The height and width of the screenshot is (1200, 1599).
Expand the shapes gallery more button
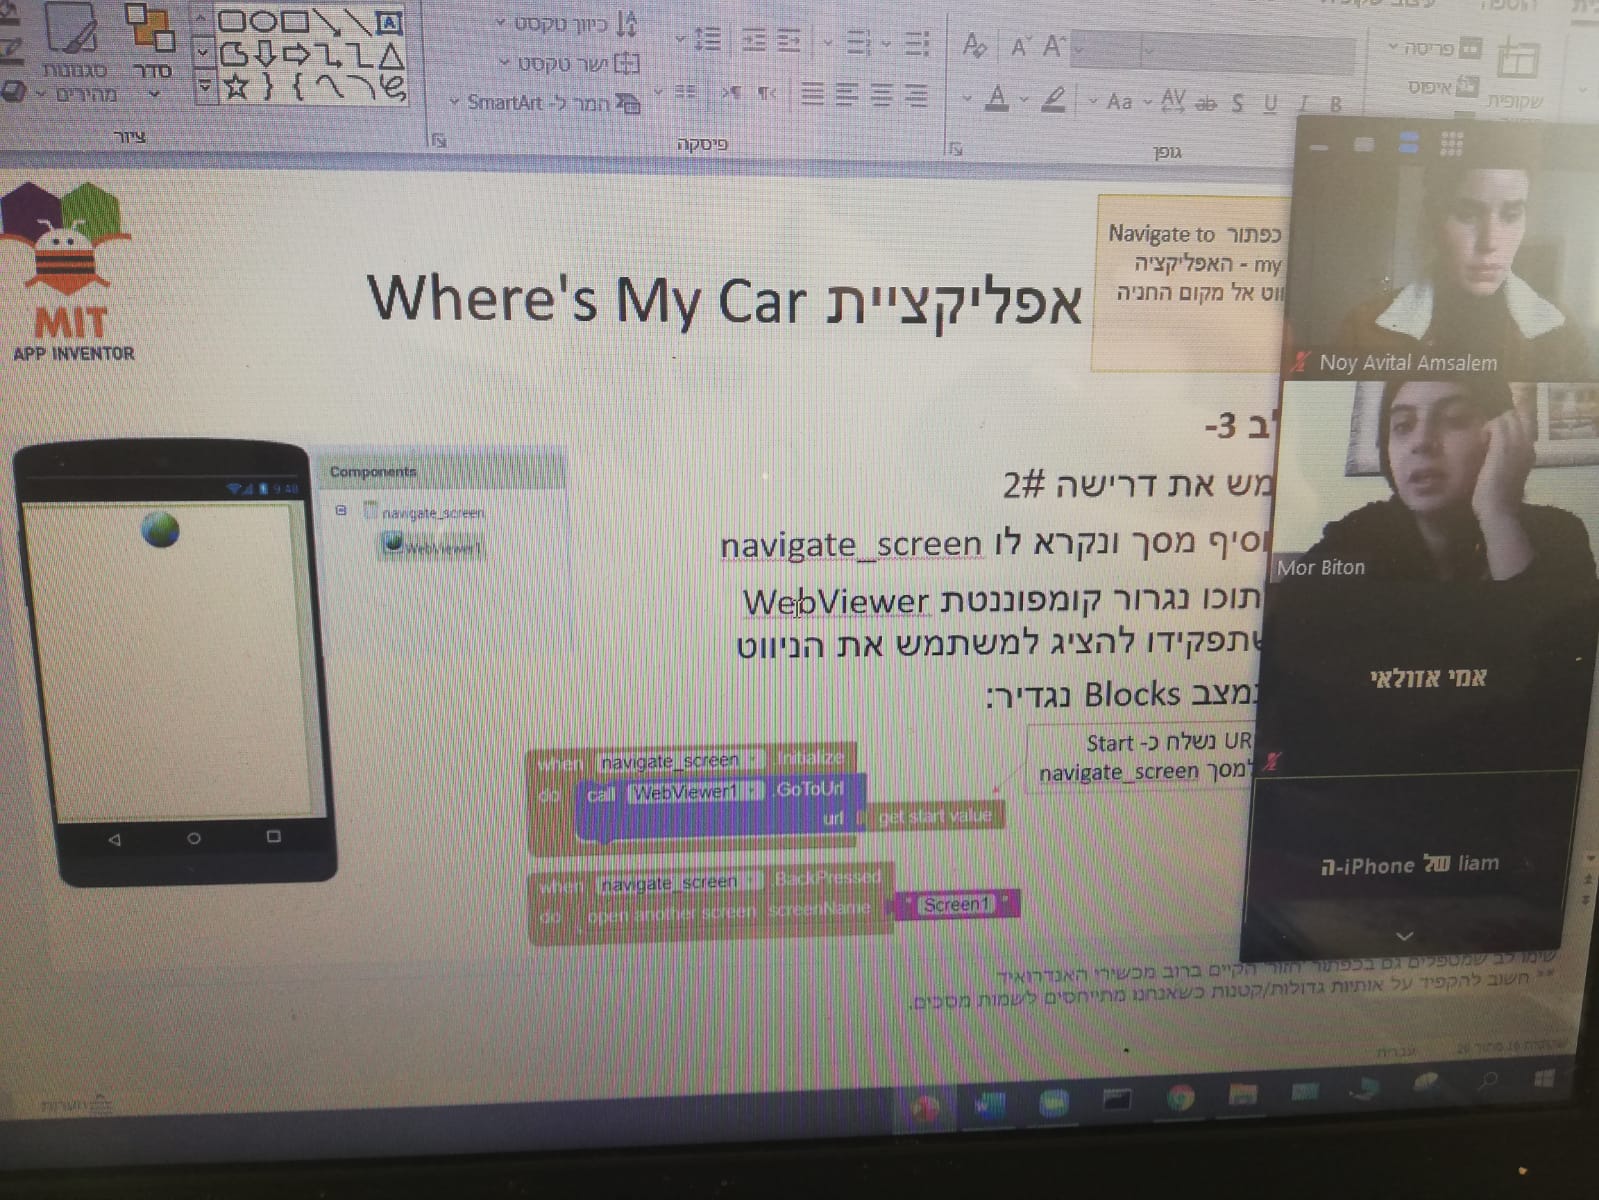203,87
